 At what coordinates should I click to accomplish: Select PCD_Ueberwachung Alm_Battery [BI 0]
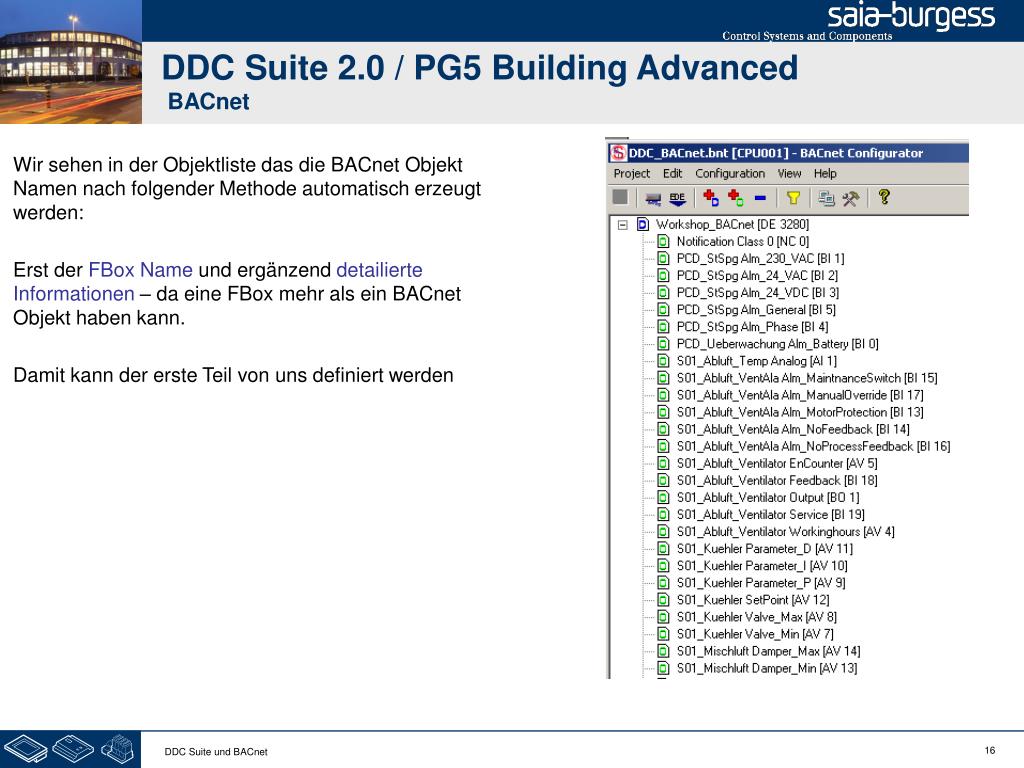(x=777, y=344)
